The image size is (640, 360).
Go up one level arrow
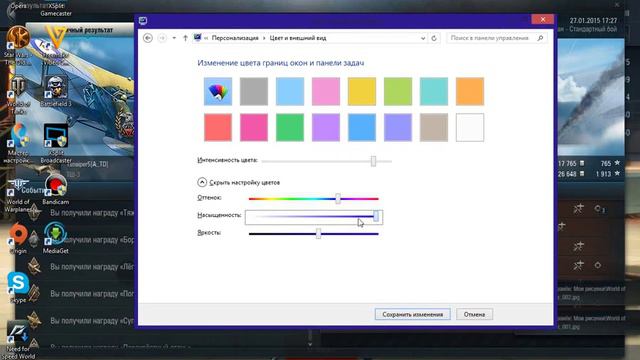(x=185, y=38)
